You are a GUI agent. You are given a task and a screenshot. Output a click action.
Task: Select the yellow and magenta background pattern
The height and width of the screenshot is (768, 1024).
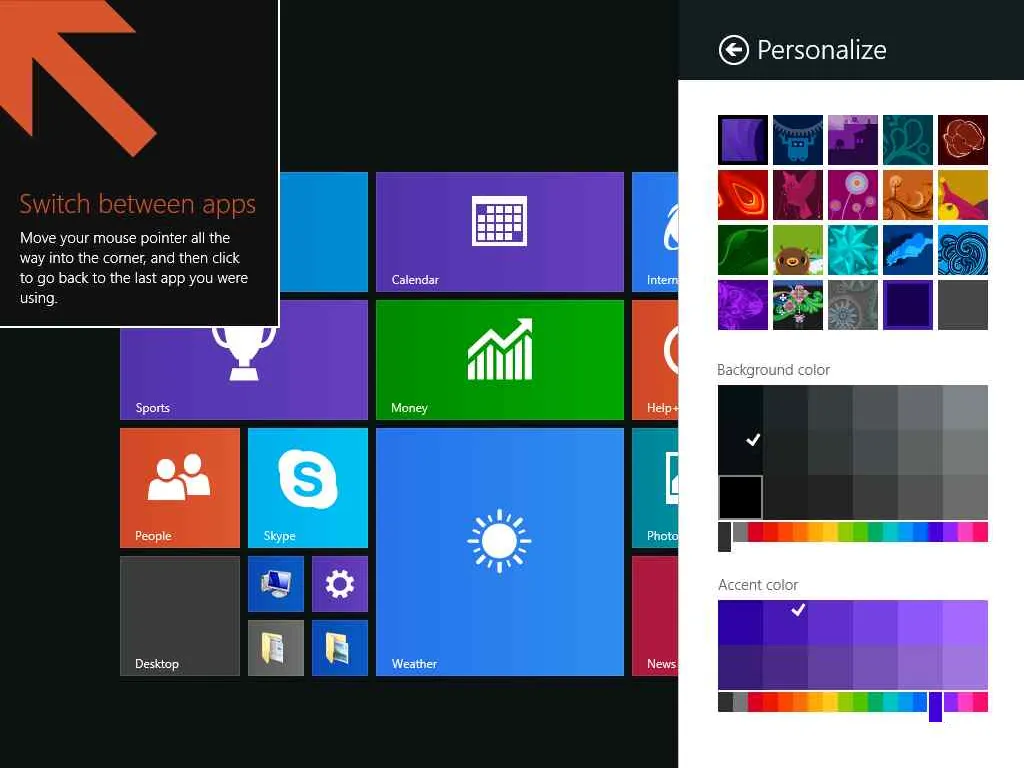click(x=963, y=195)
